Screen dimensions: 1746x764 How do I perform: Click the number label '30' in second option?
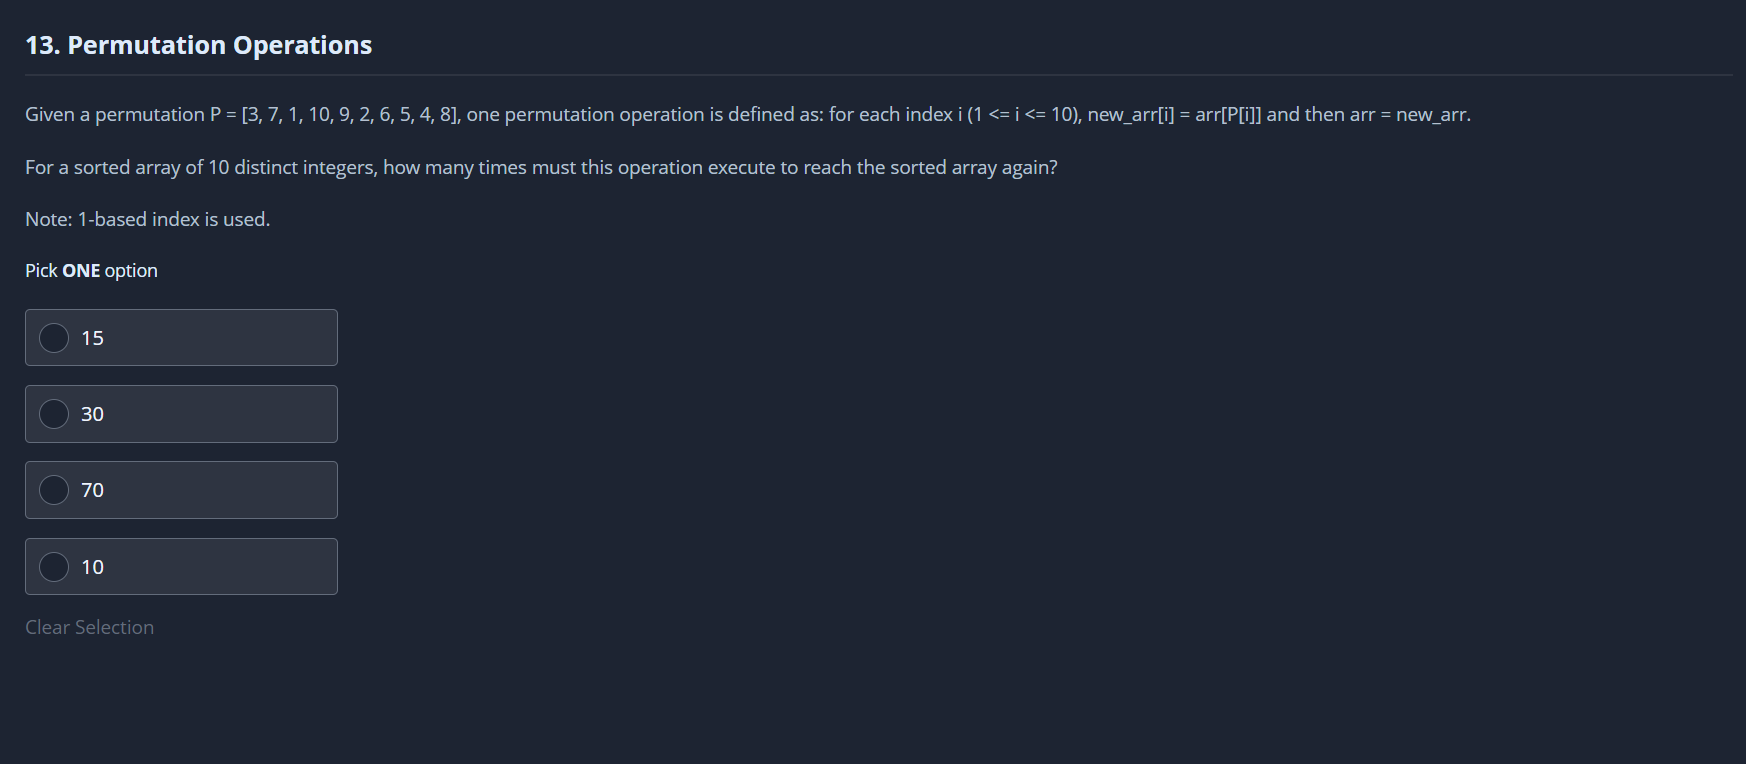93,414
